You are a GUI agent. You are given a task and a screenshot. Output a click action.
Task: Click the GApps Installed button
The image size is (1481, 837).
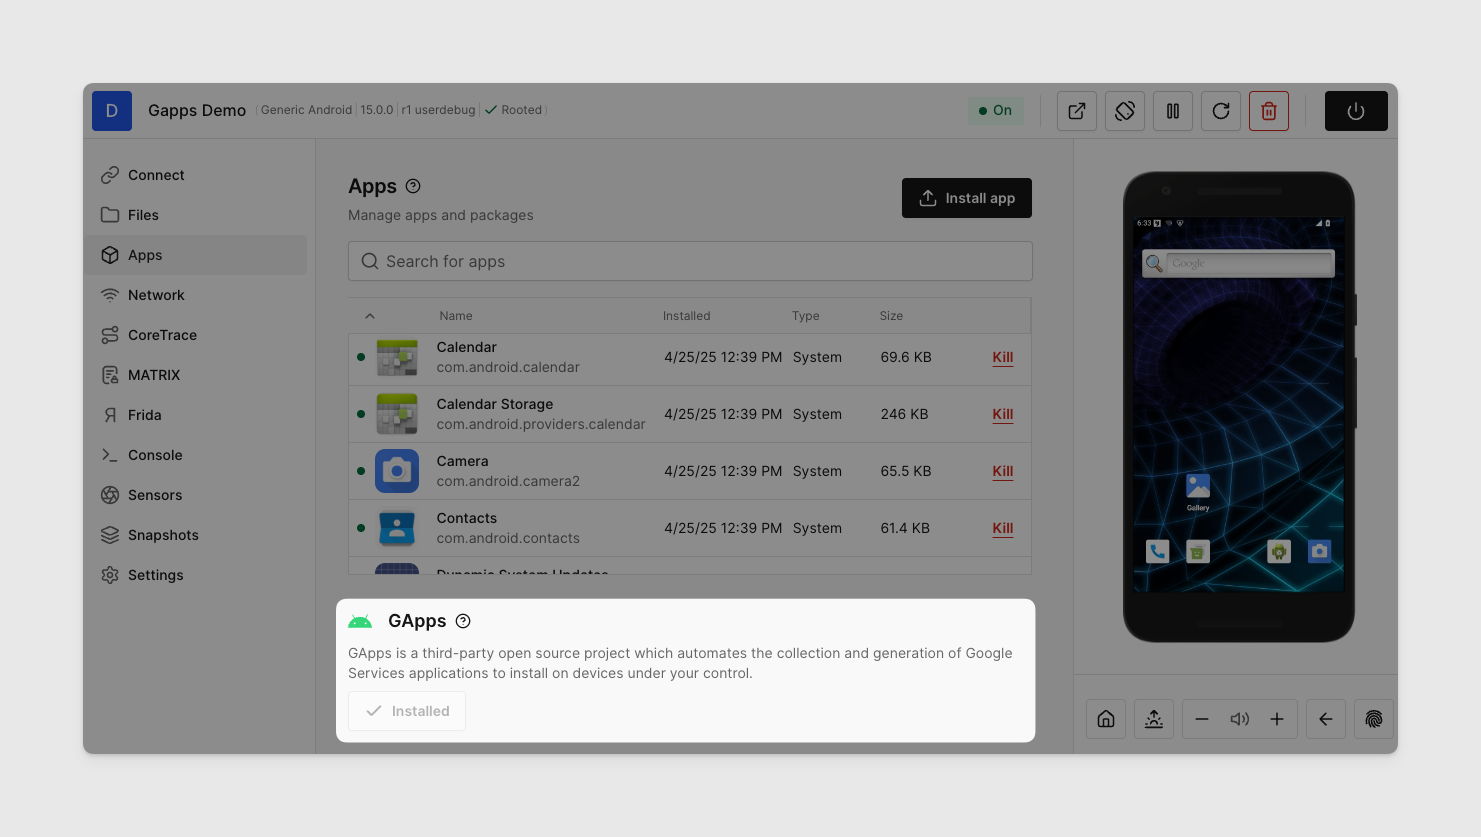[407, 711]
